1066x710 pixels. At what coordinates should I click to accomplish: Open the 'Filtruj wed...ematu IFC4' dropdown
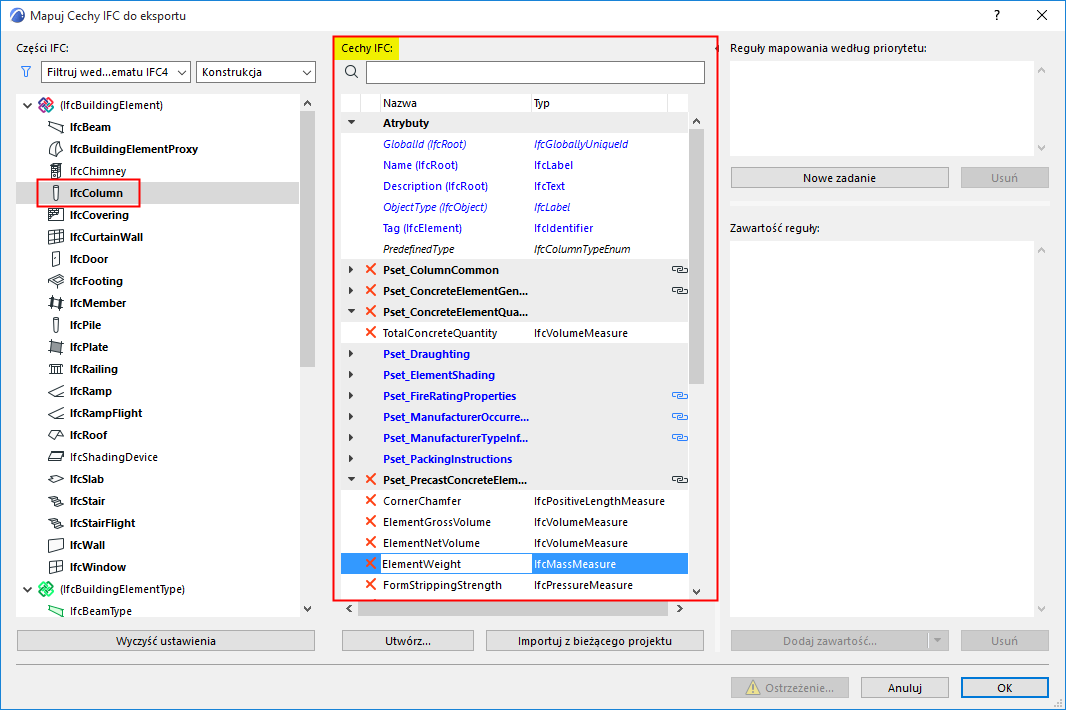point(116,72)
